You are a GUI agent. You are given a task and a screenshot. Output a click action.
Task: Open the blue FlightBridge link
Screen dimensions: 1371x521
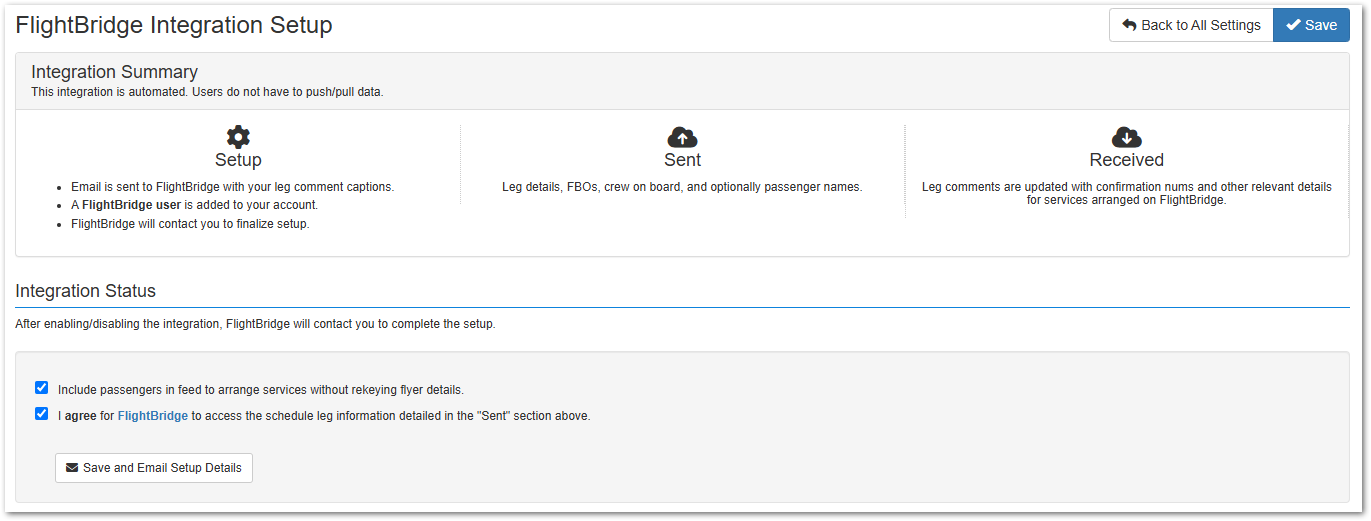153,416
